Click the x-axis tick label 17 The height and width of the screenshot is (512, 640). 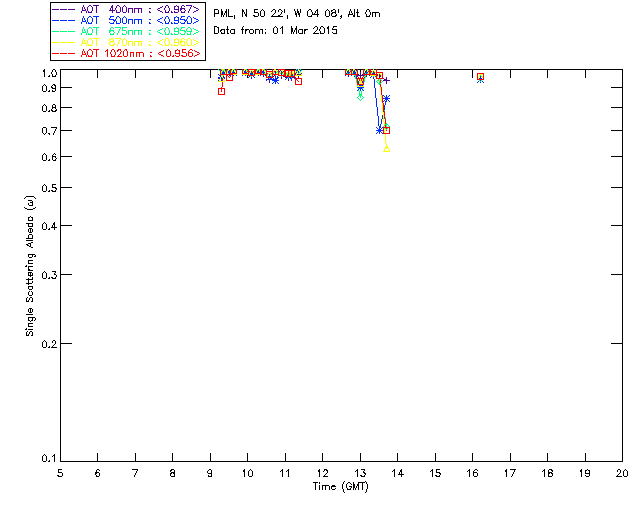510,473
